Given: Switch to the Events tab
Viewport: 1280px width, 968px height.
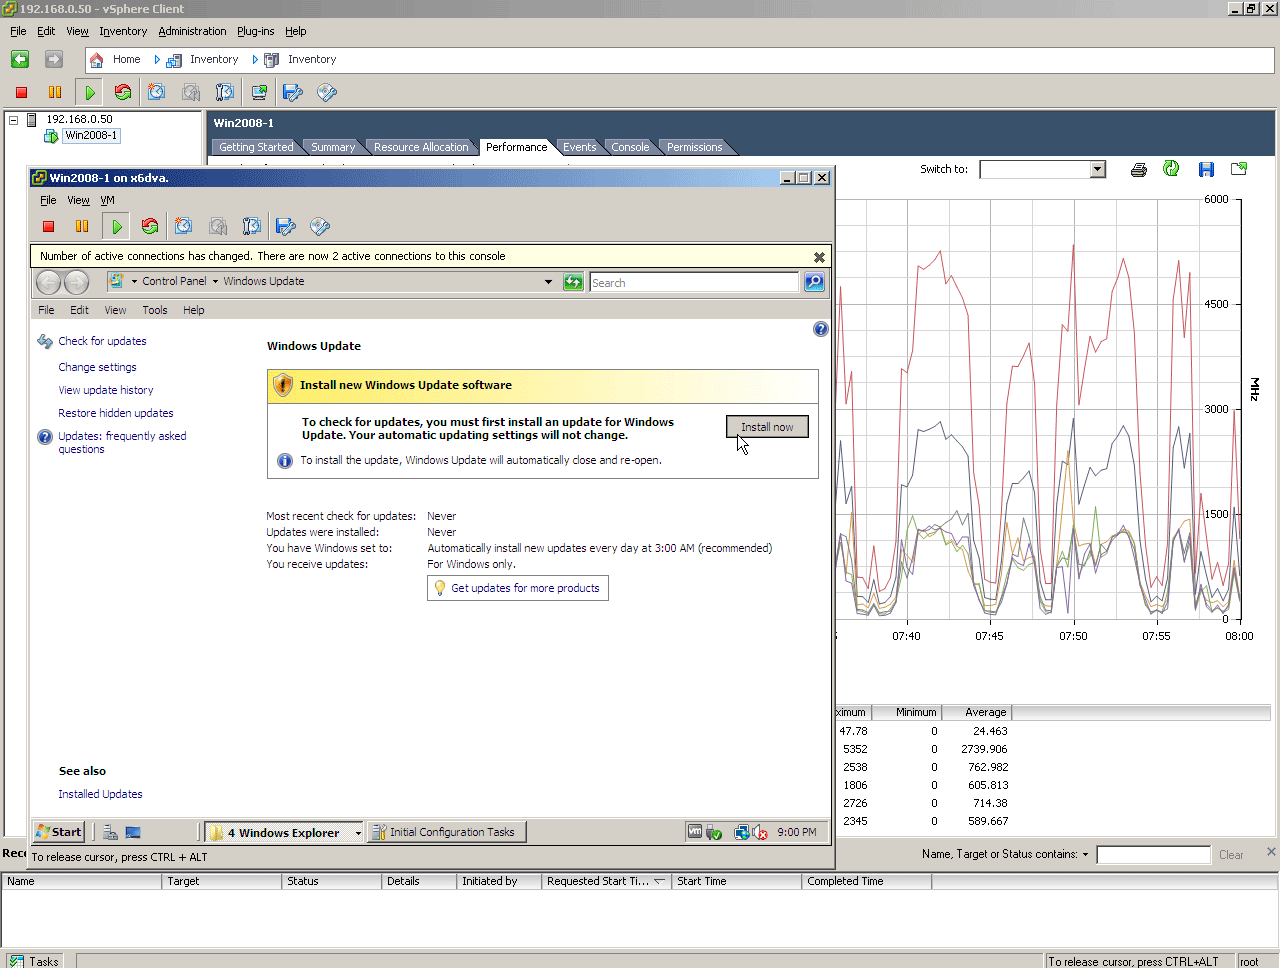Looking at the screenshot, I should click(579, 147).
